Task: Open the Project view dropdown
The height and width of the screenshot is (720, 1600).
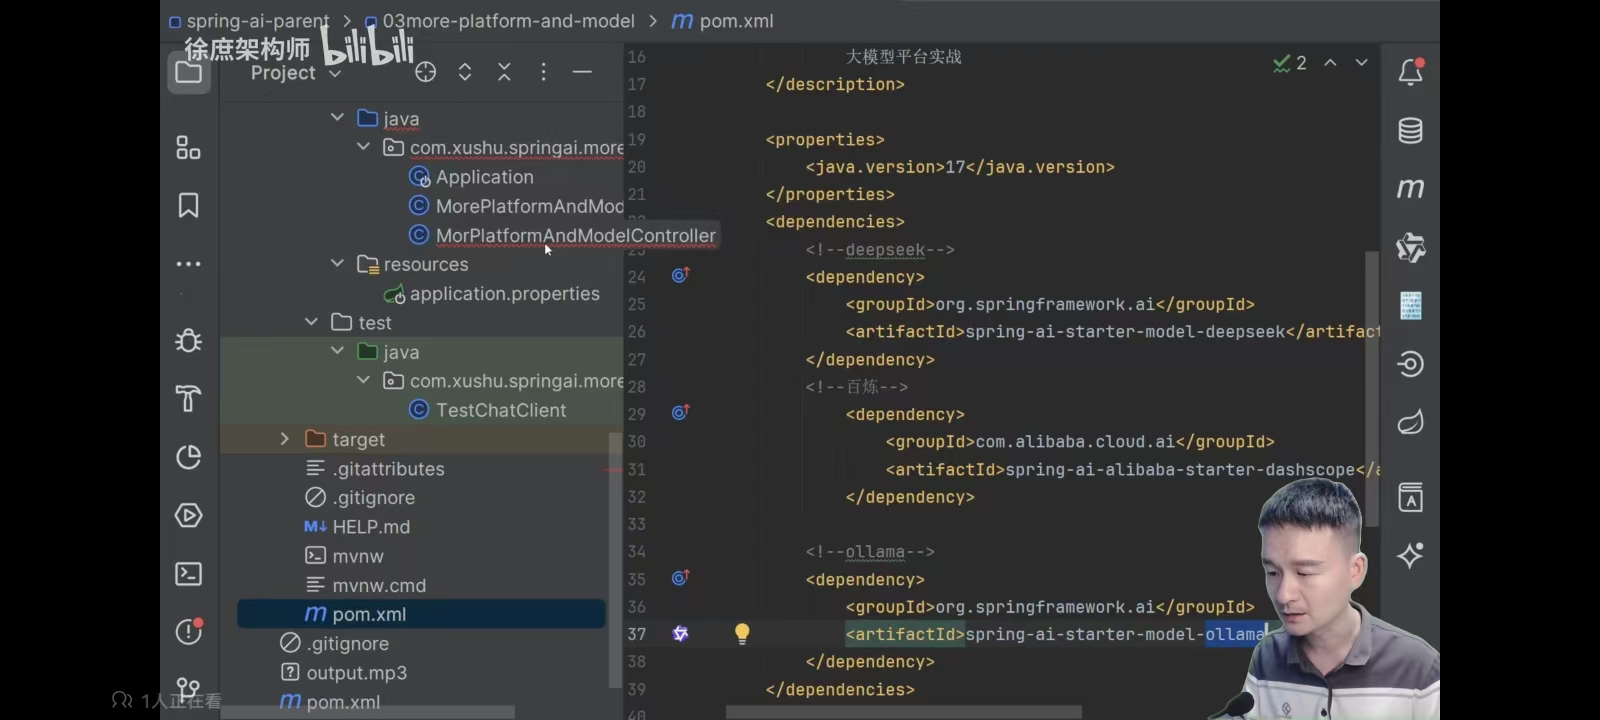Action: [295, 73]
